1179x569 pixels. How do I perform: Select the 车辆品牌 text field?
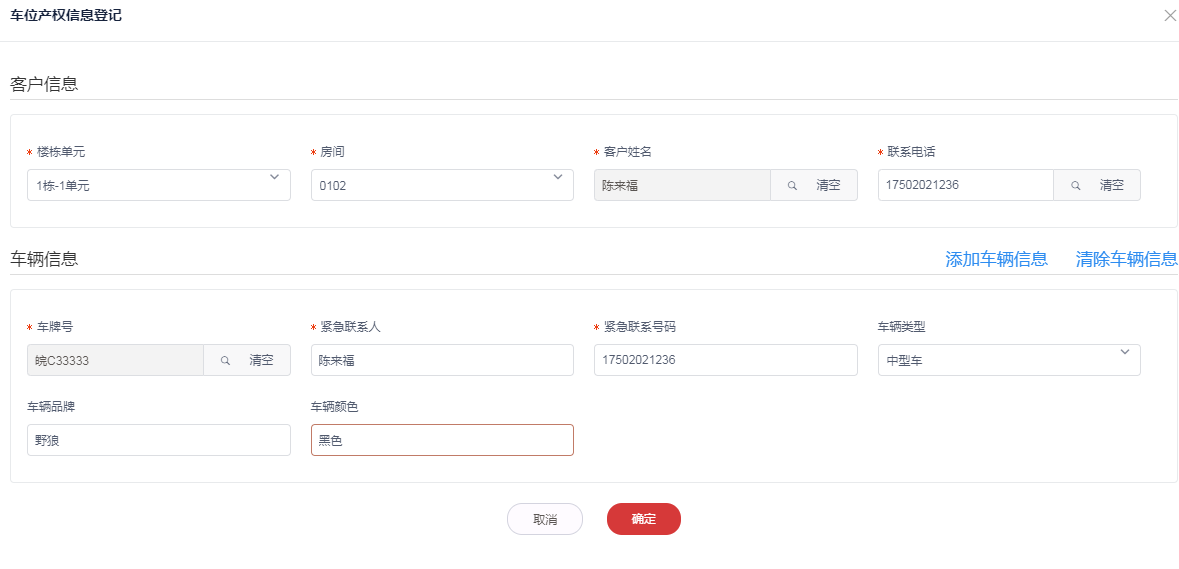158,440
